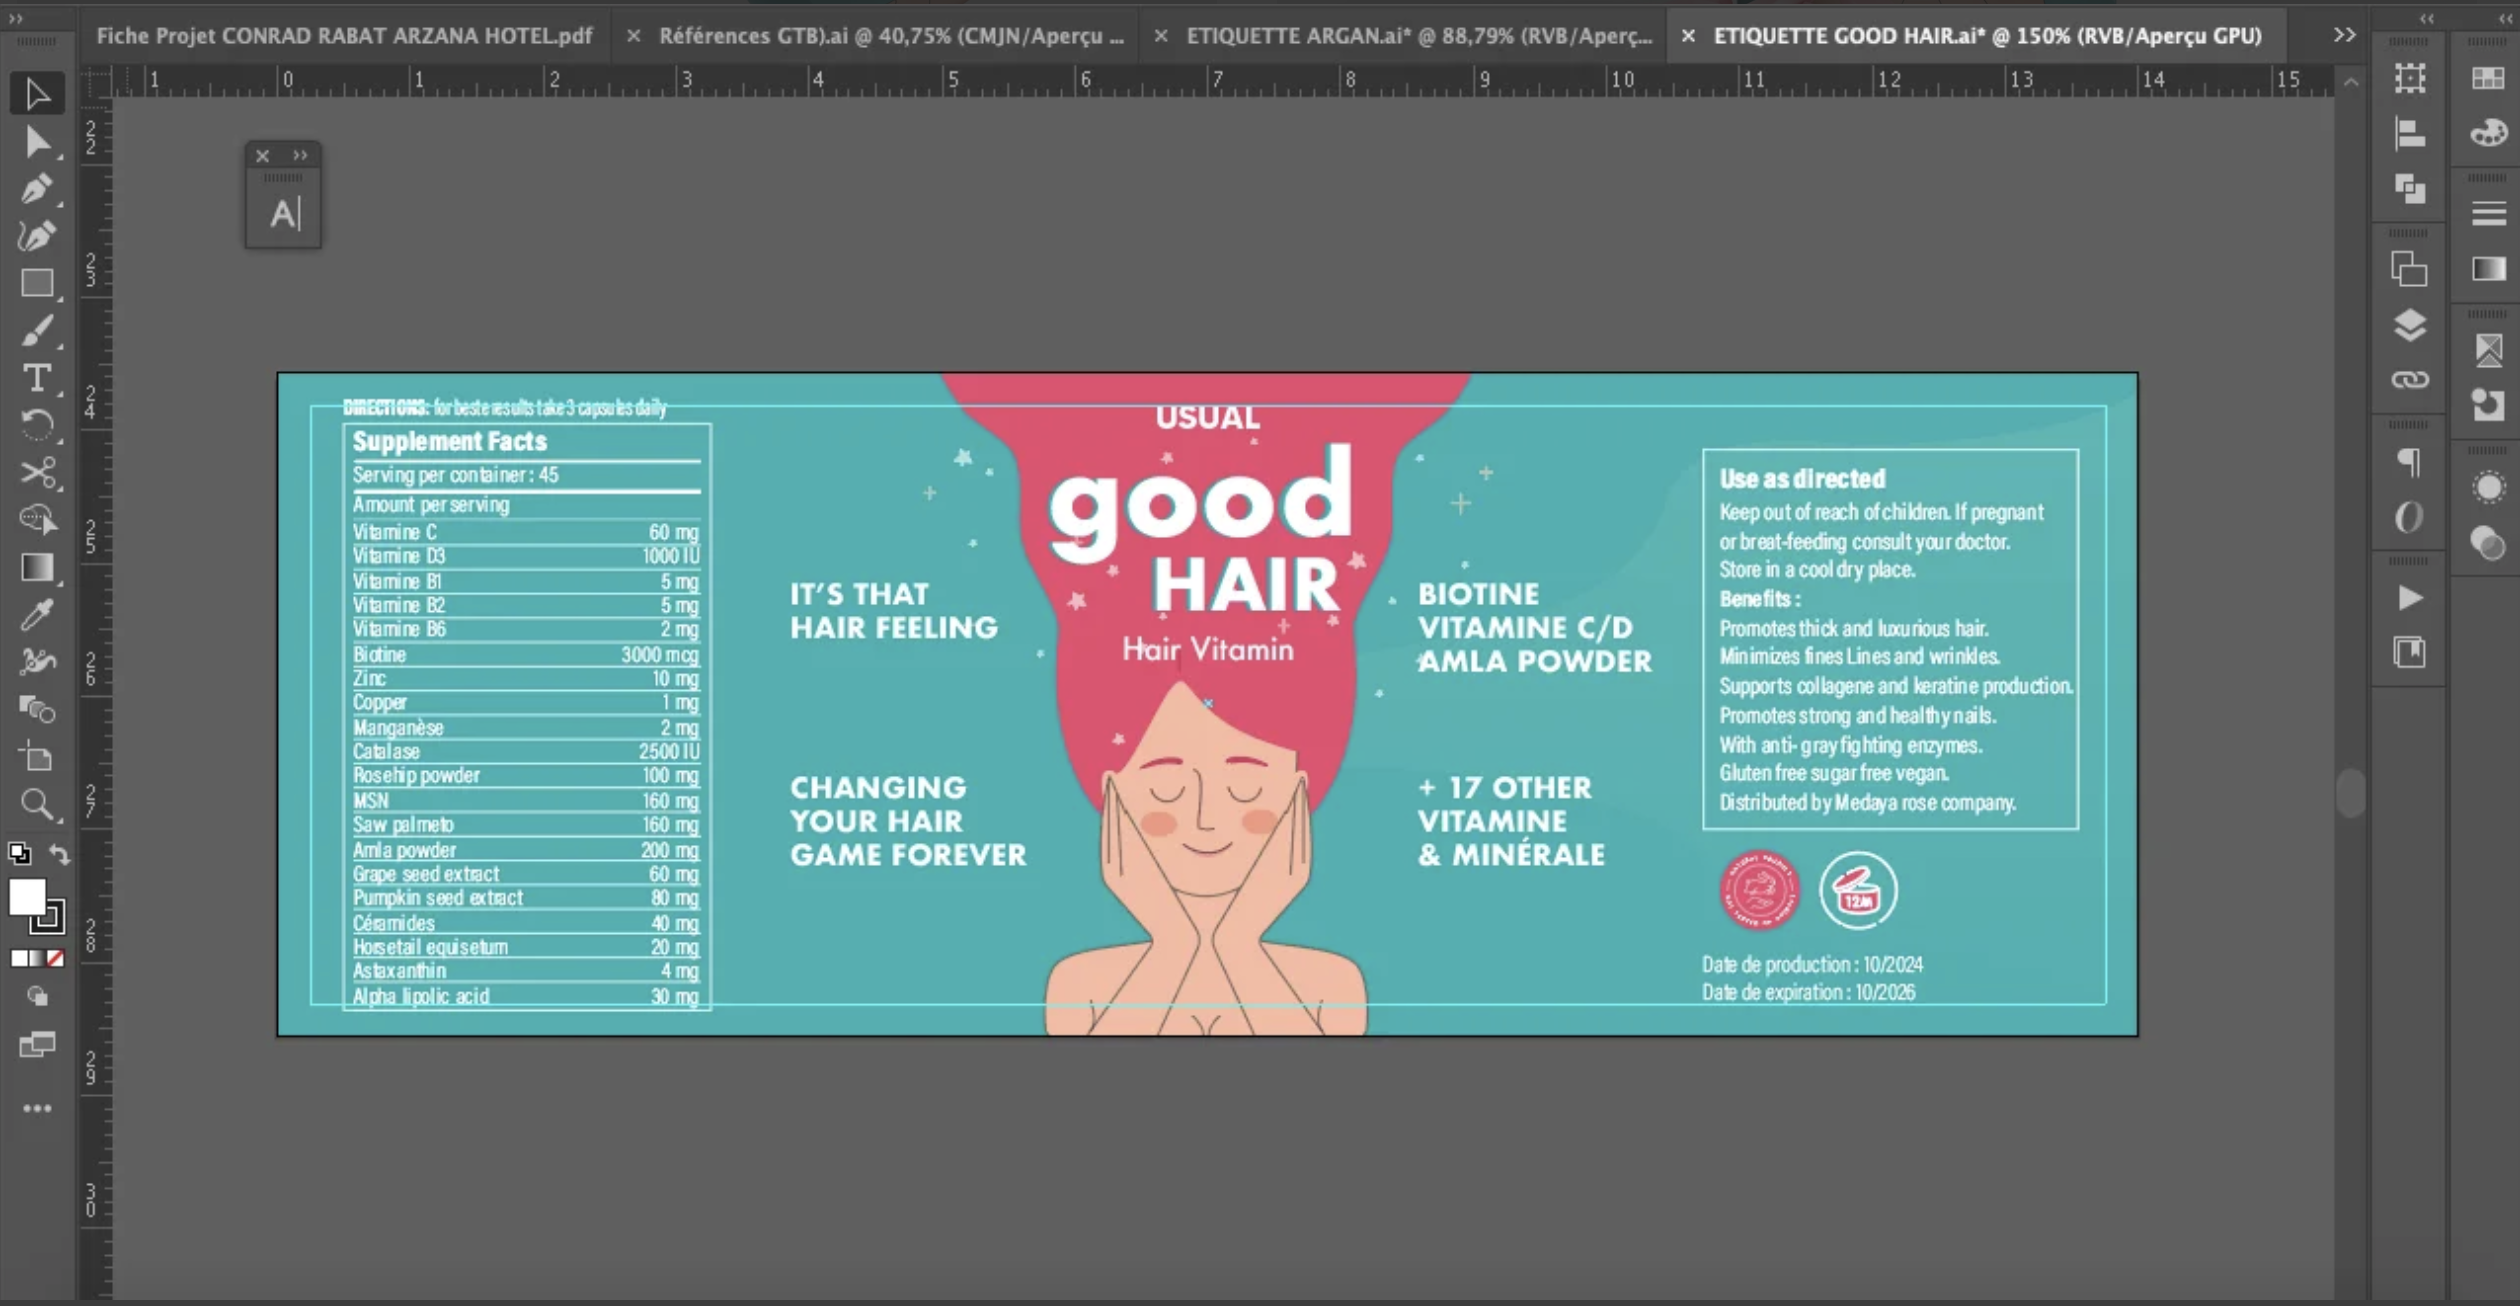Image resolution: width=2520 pixels, height=1306 pixels.
Task: Select the Rotate tool
Action: tap(37, 426)
